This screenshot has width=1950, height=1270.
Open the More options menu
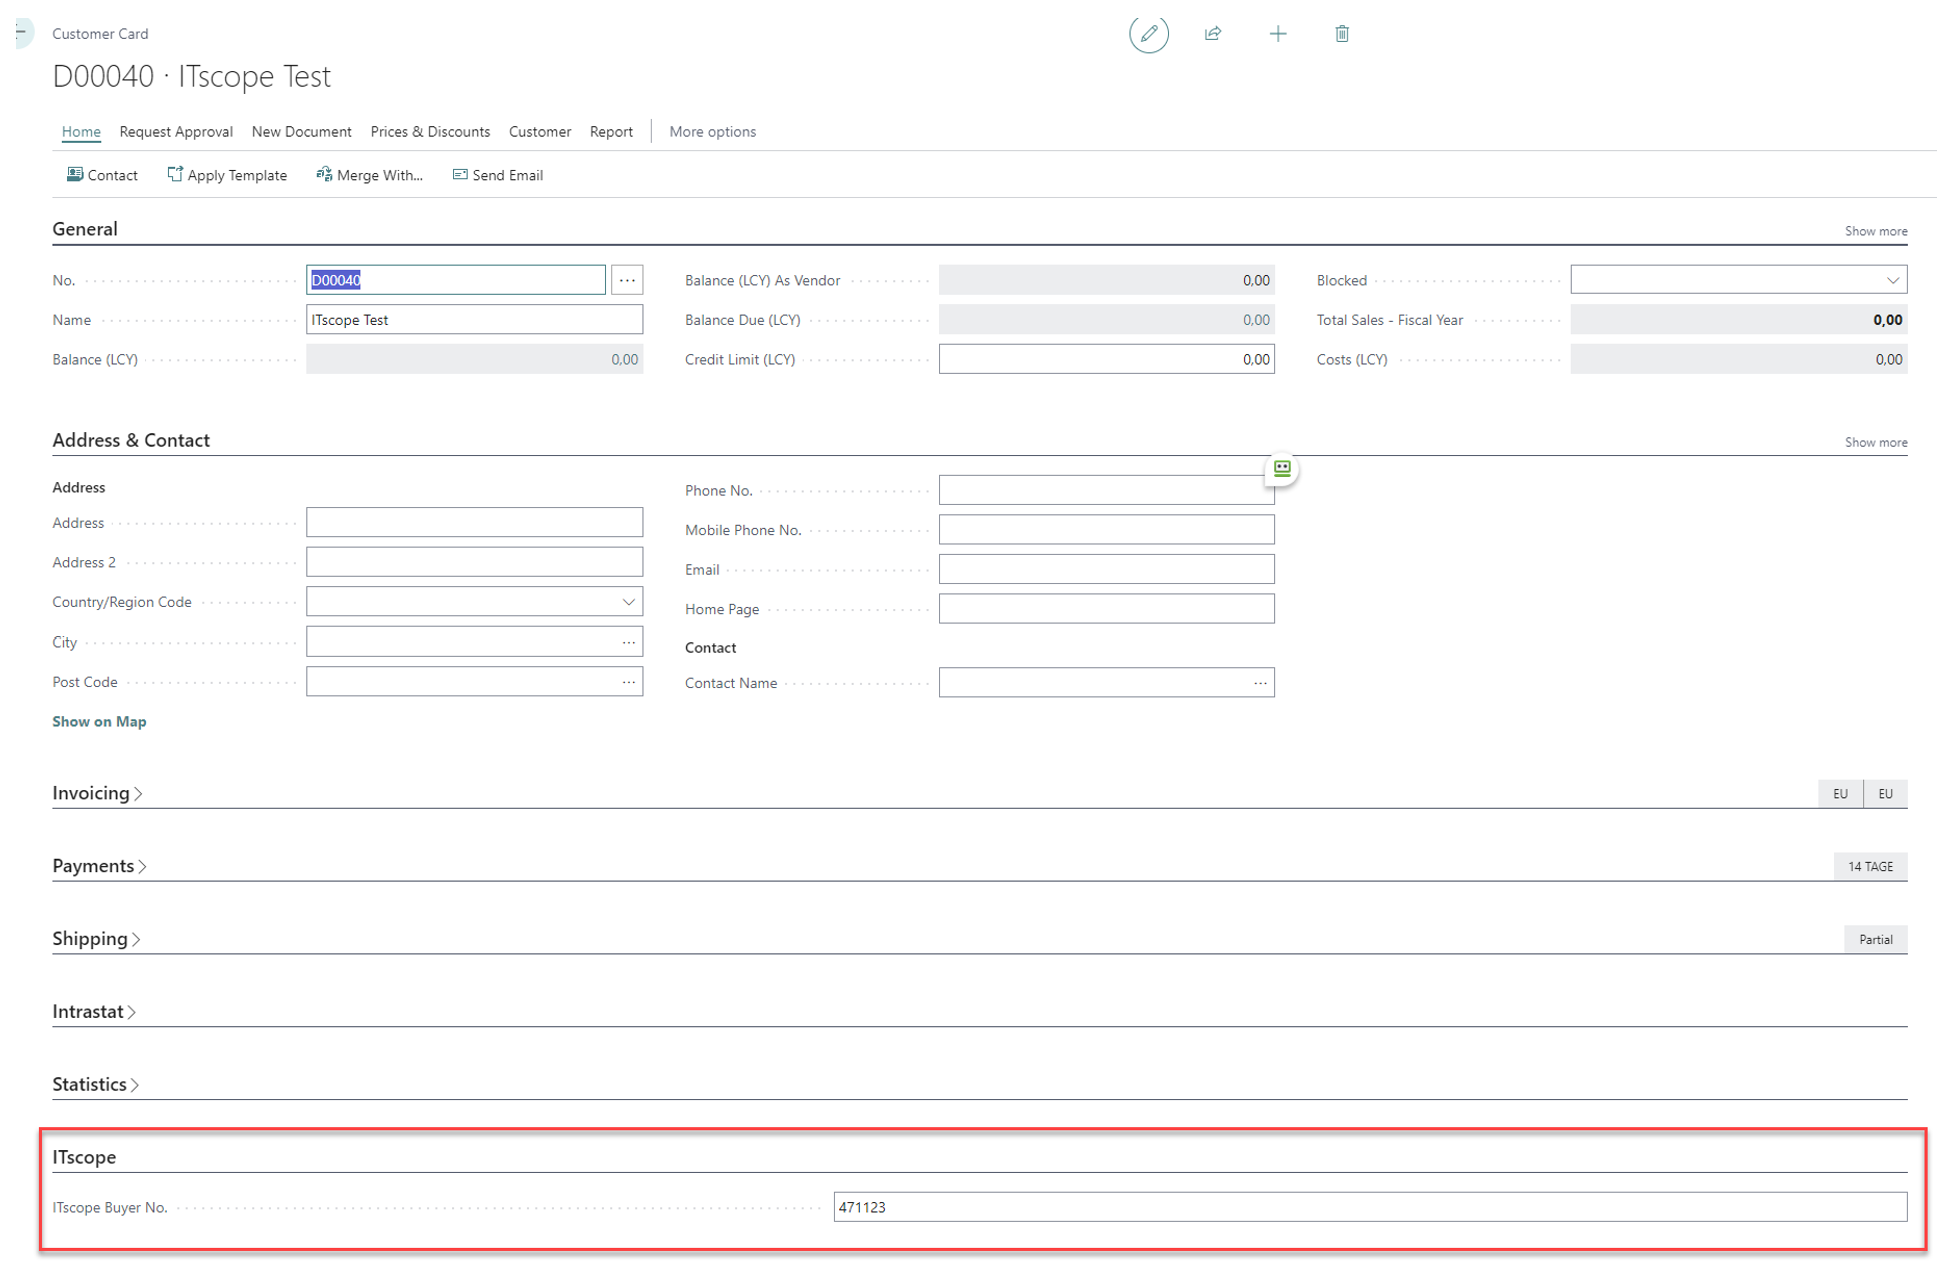(x=712, y=131)
